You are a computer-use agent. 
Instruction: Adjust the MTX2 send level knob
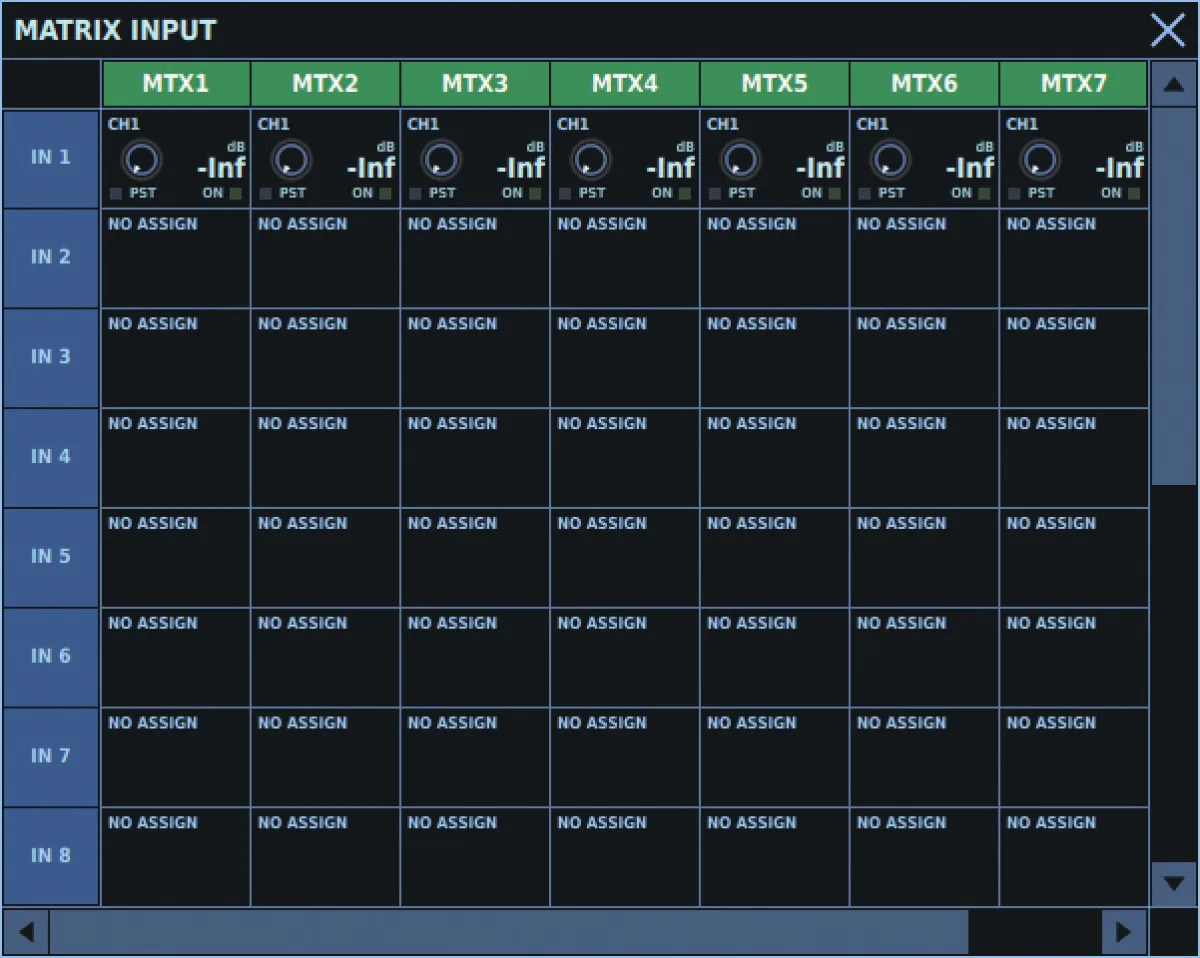(291, 159)
